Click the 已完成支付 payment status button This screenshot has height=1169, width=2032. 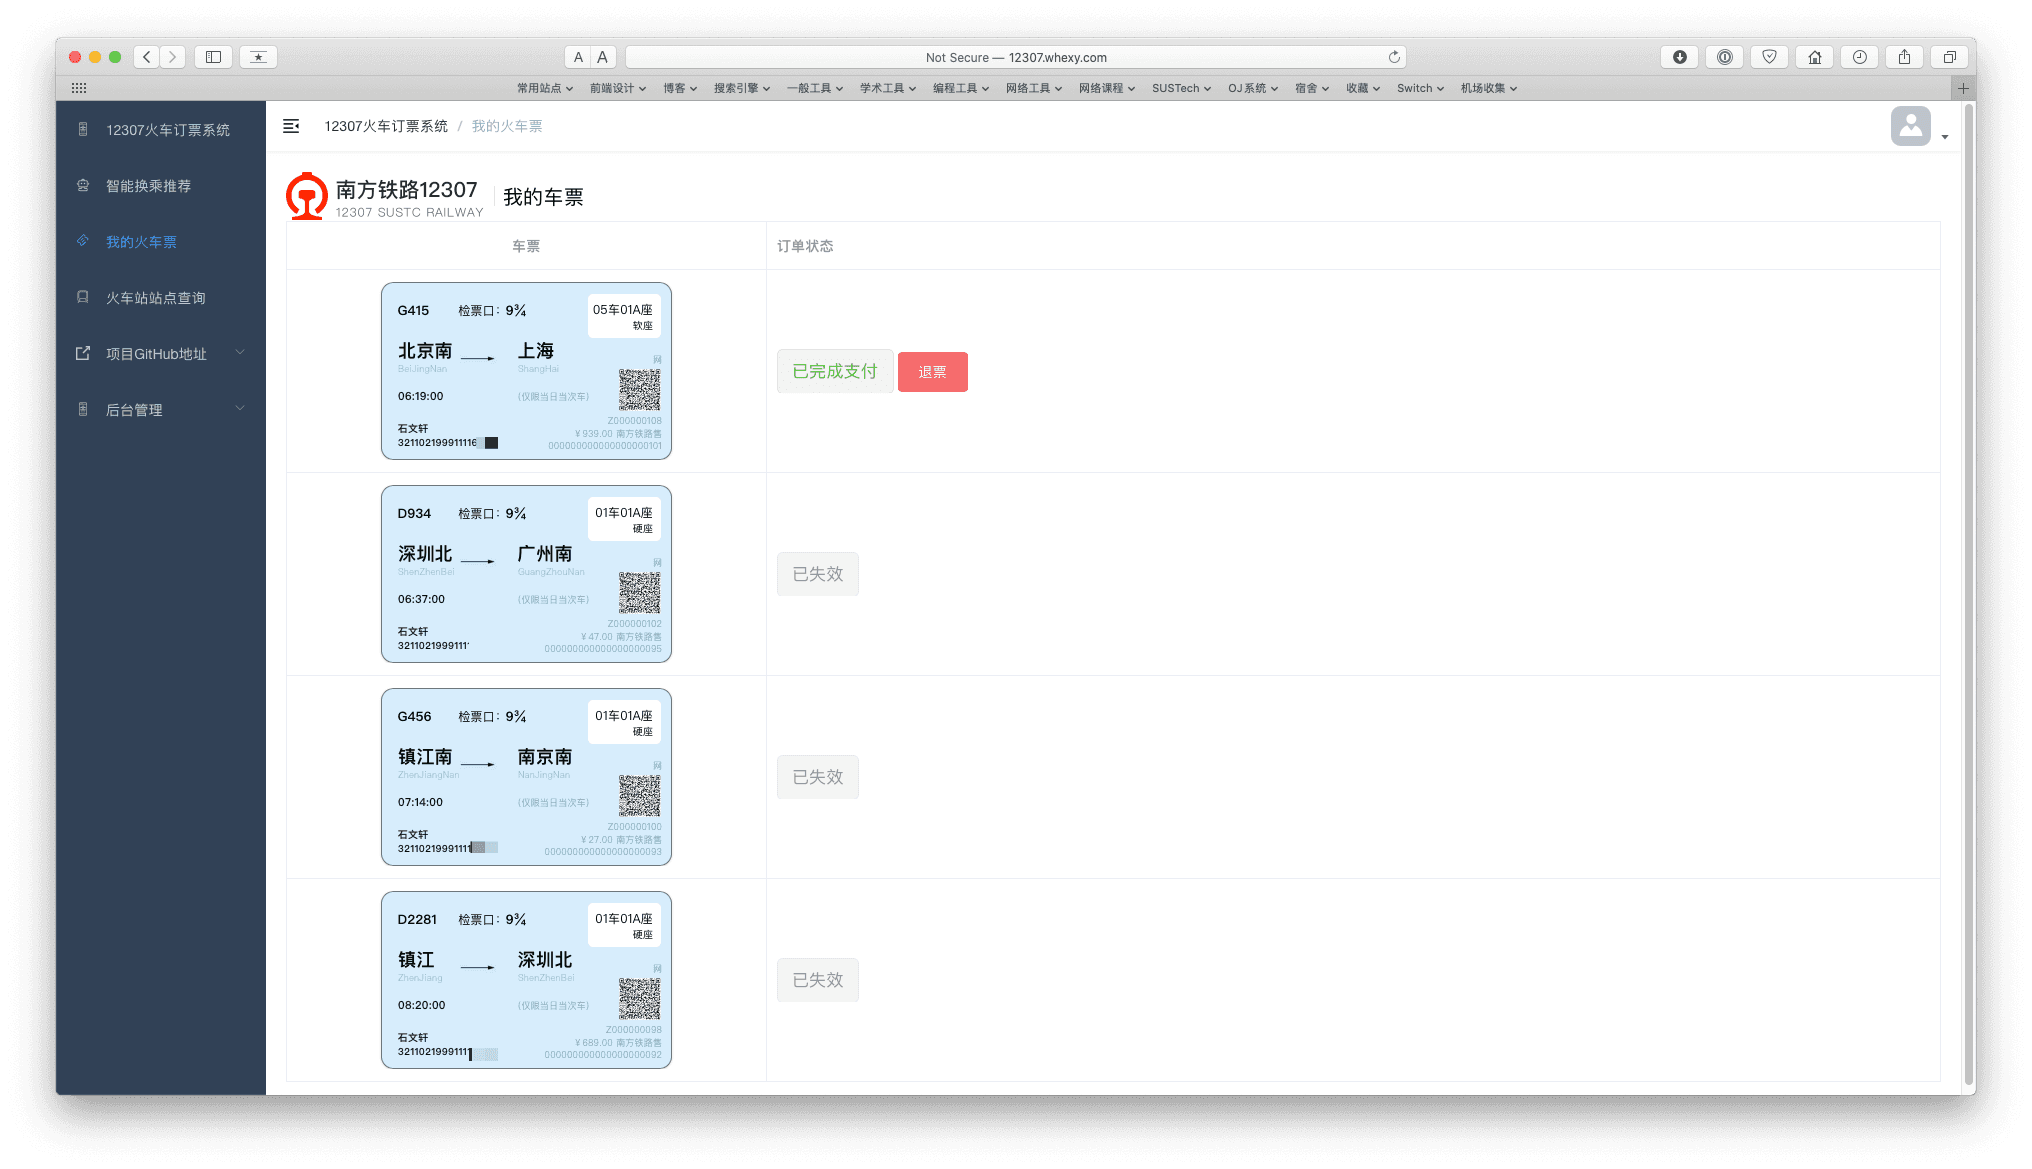coord(834,371)
